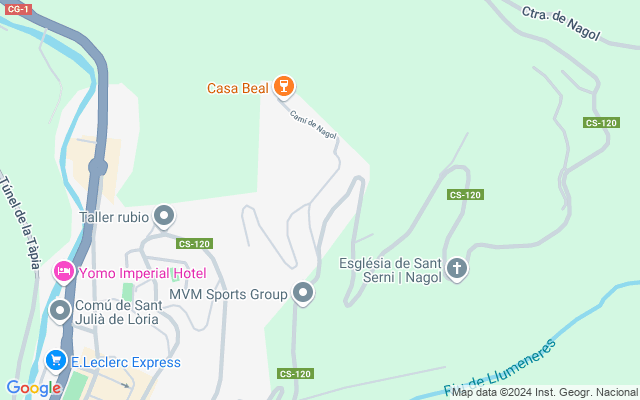Click the CS-120 shield near Taller rubio
The image size is (640, 400).
pyautogui.click(x=194, y=244)
